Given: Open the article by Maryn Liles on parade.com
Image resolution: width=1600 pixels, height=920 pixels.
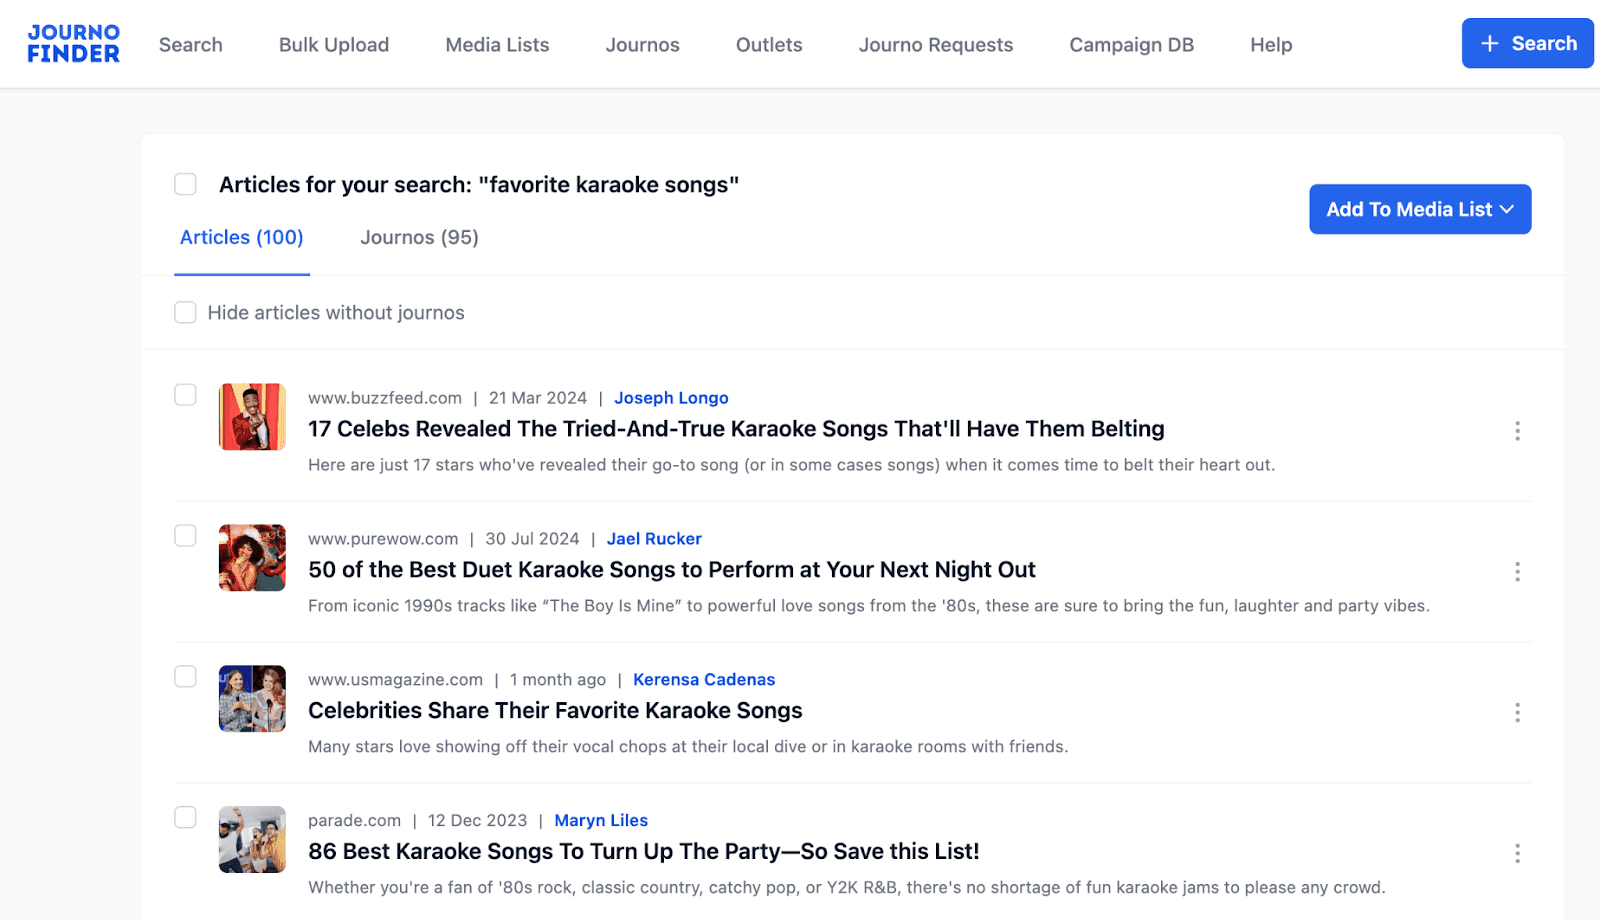Looking at the screenshot, I should pyautogui.click(x=643, y=851).
